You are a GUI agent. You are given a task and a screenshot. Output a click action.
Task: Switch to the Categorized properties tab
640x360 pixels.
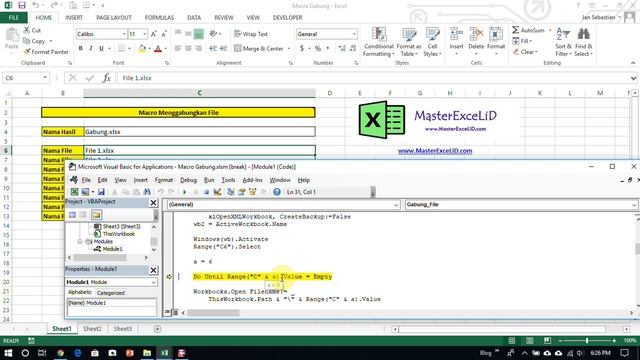[x=111, y=293]
